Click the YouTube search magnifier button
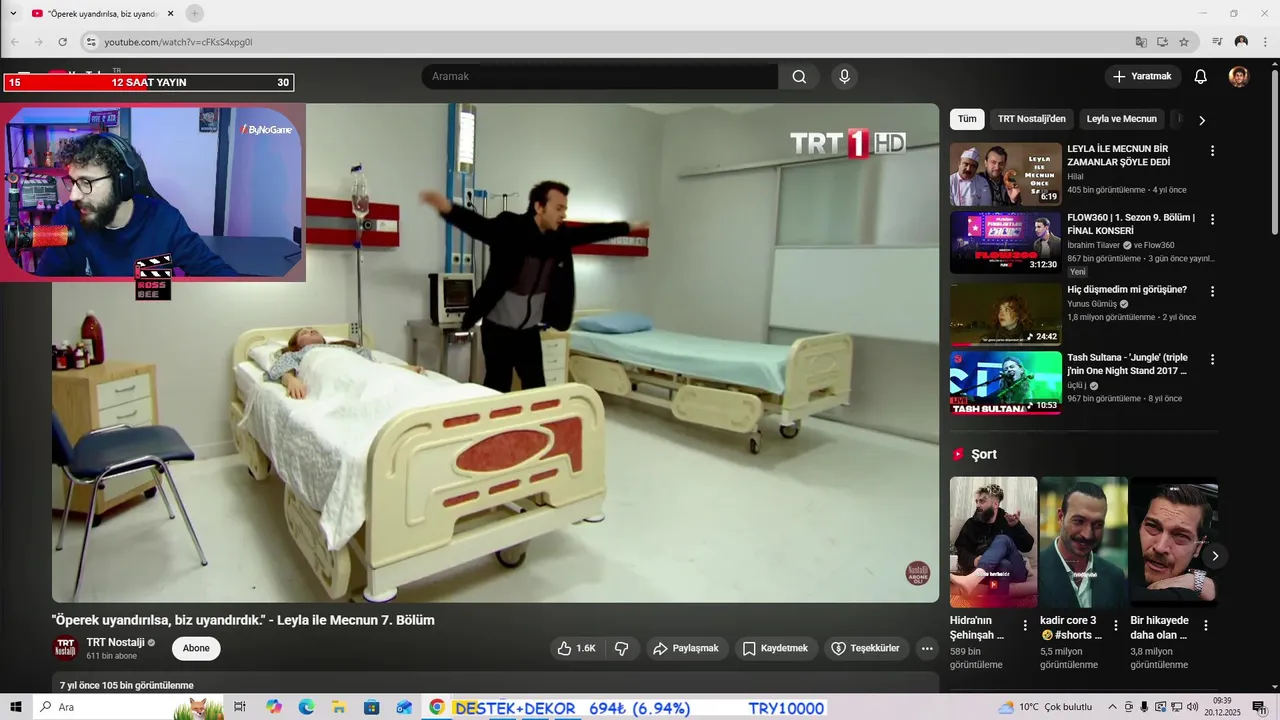Viewport: 1280px width, 720px height. coord(799,76)
